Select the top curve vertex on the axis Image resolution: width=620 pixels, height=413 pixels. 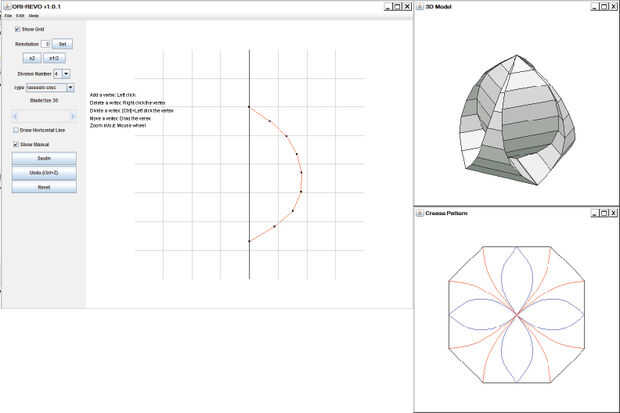tap(249, 107)
